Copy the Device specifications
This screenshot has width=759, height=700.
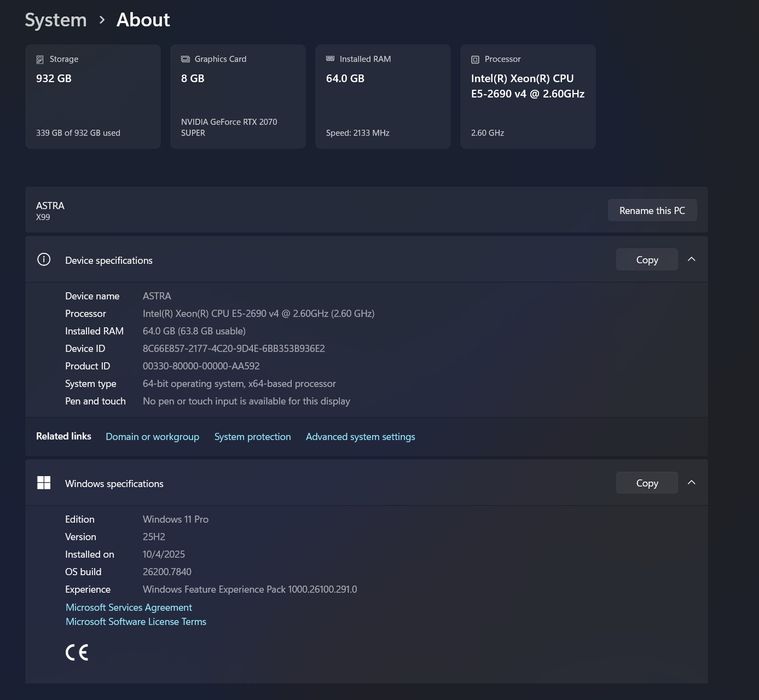(x=647, y=259)
